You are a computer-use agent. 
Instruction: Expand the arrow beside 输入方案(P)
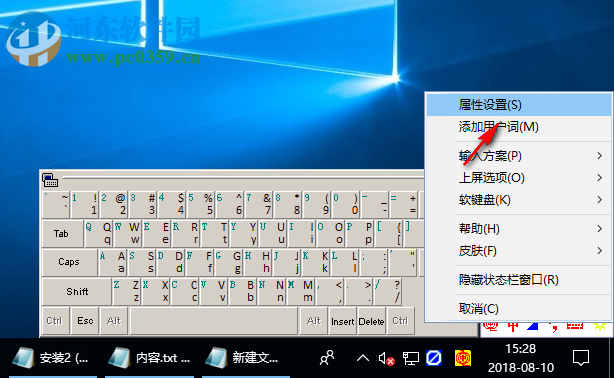600,156
